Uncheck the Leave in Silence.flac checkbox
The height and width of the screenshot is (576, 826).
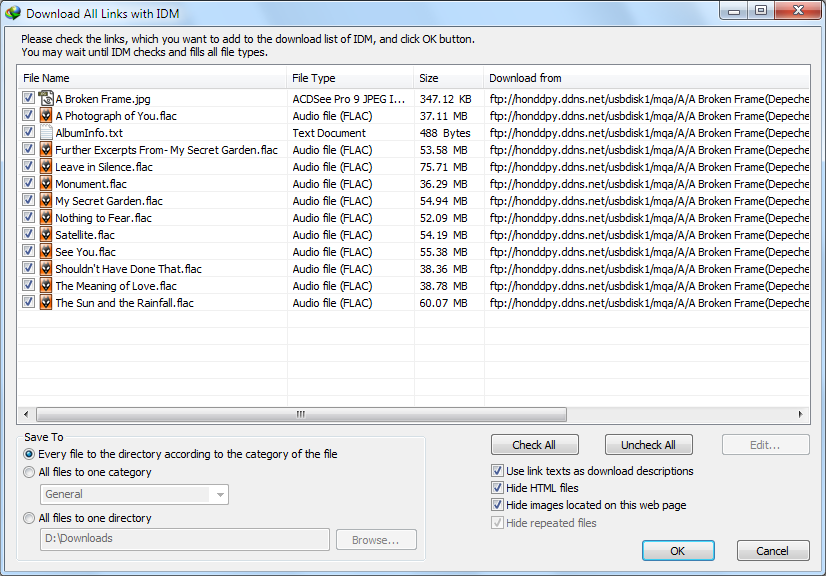click(28, 165)
